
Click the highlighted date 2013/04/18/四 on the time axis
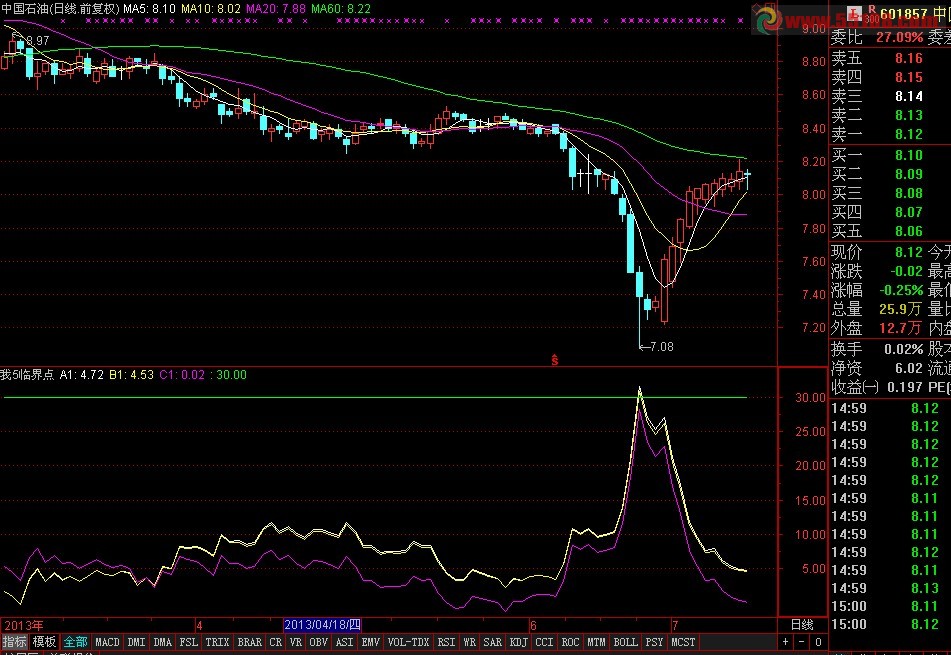[323, 625]
